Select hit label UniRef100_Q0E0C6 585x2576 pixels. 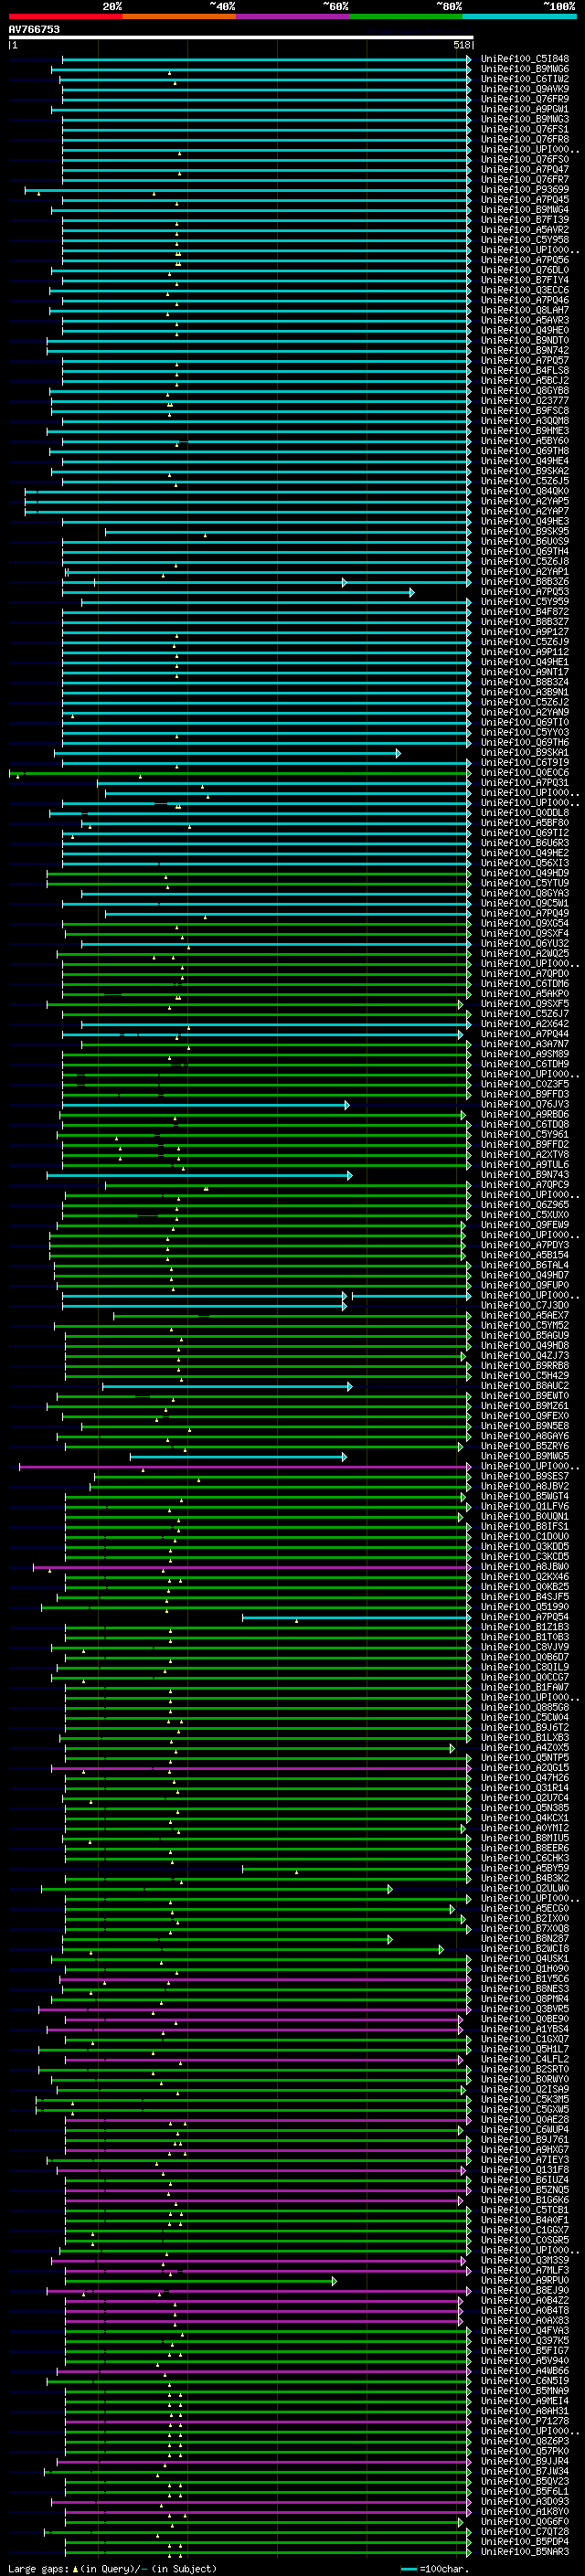point(525,772)
